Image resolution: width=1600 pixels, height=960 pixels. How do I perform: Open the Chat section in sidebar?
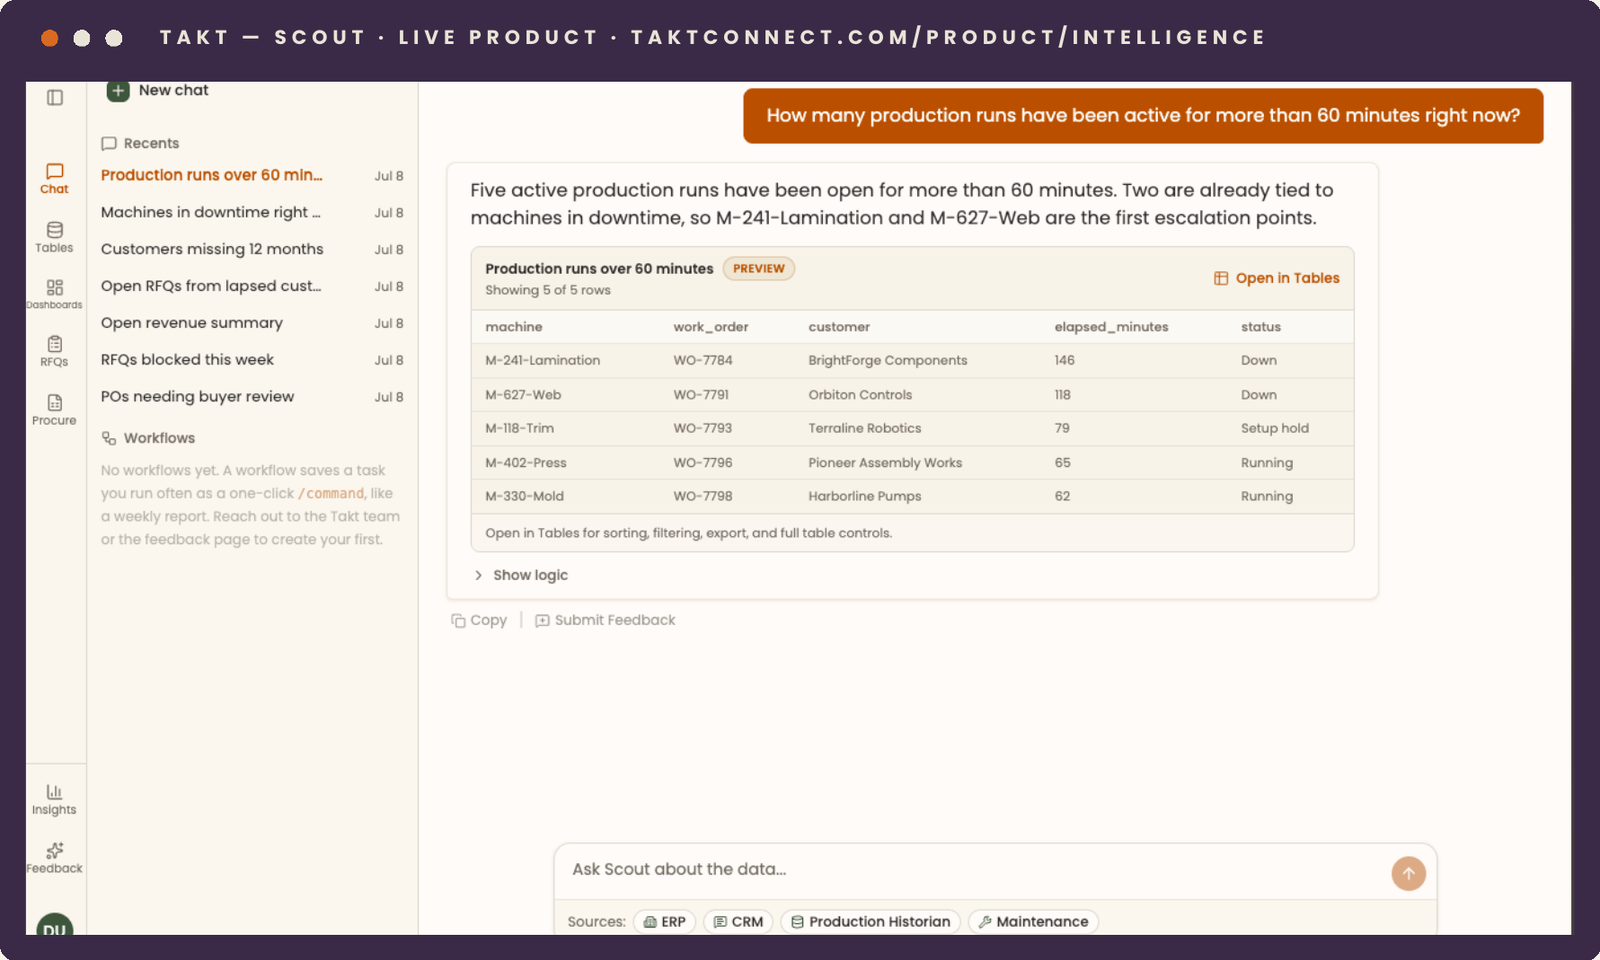point(55,178)
